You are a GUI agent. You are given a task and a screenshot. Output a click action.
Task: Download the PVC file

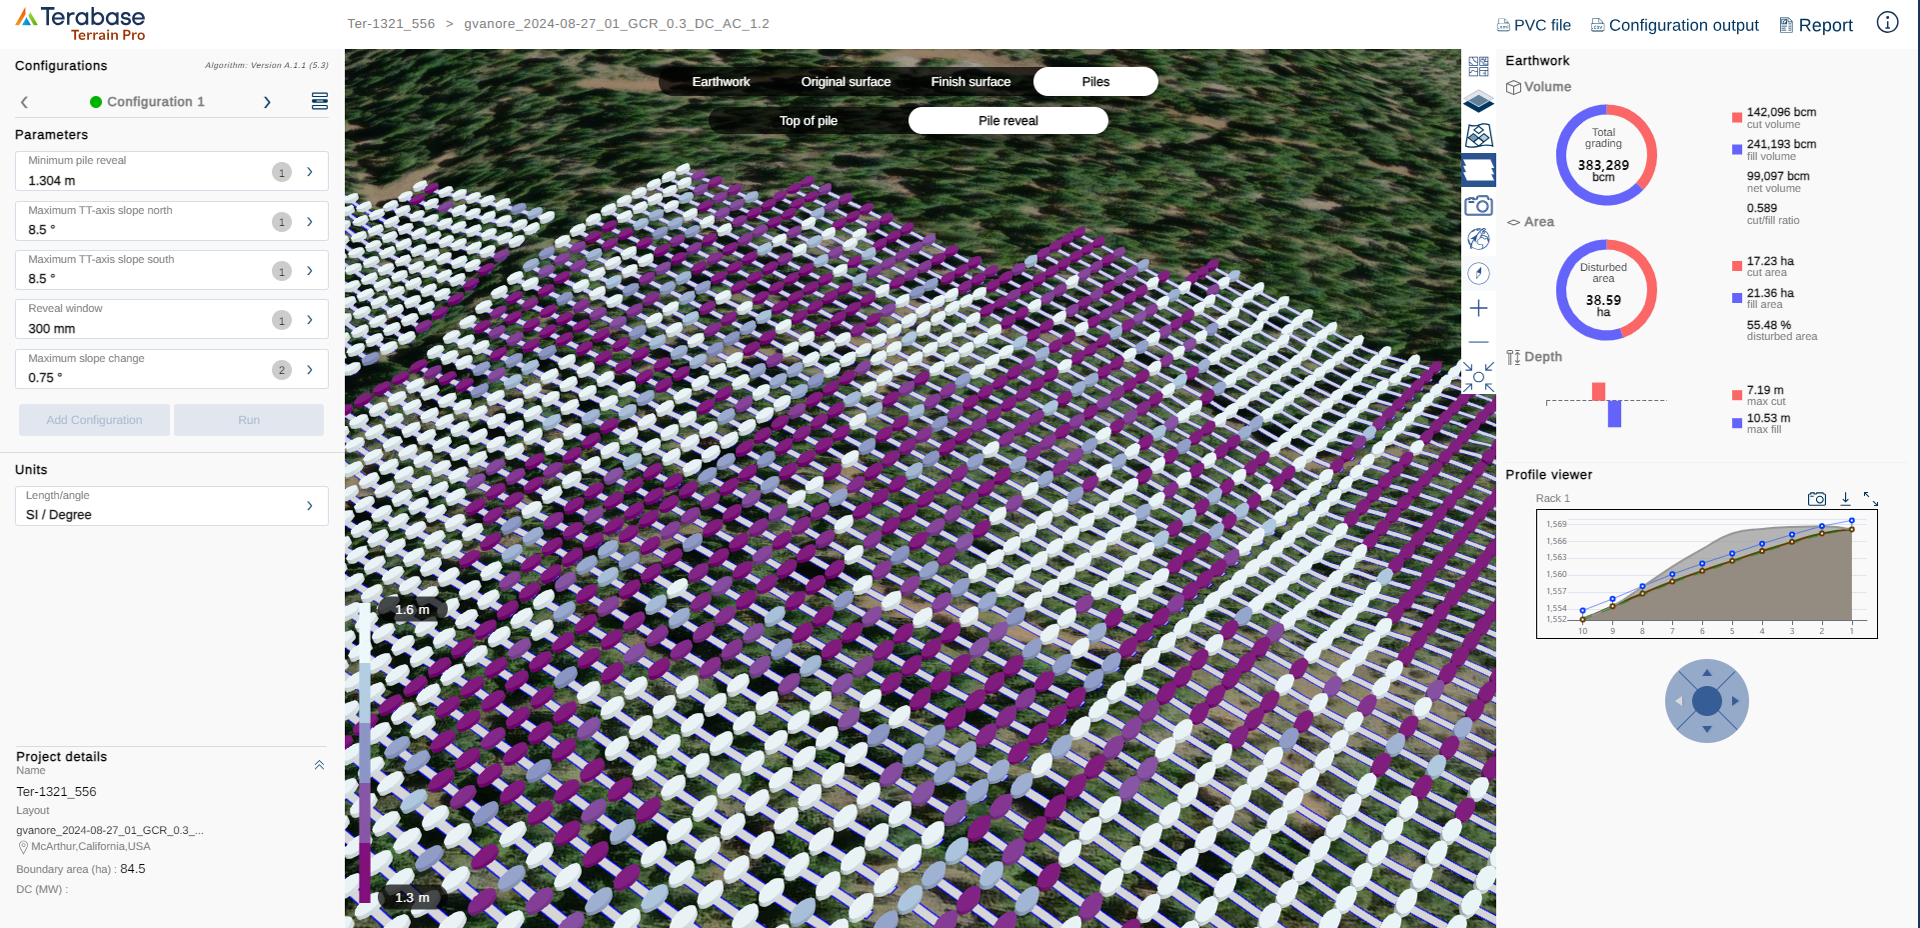pos(1533,25)
